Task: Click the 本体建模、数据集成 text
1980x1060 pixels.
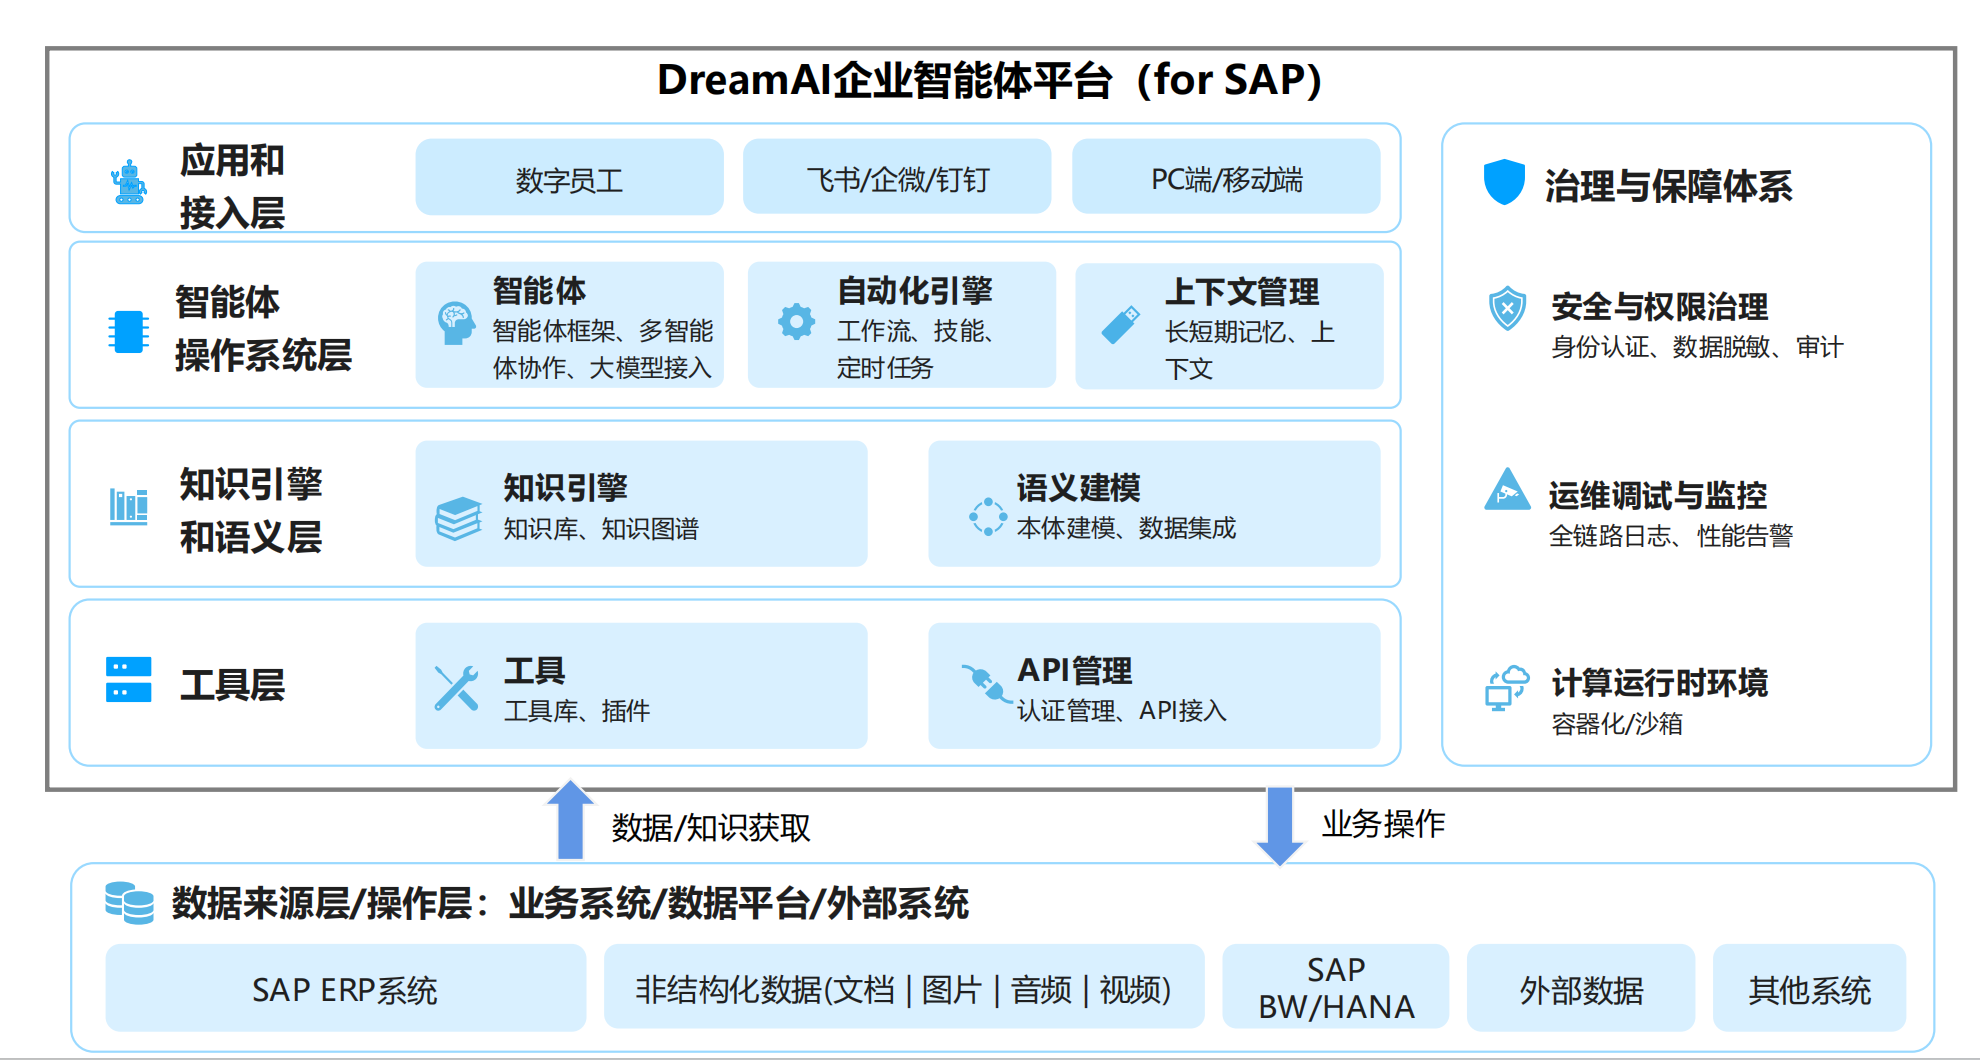Action: click(1127, 527)
